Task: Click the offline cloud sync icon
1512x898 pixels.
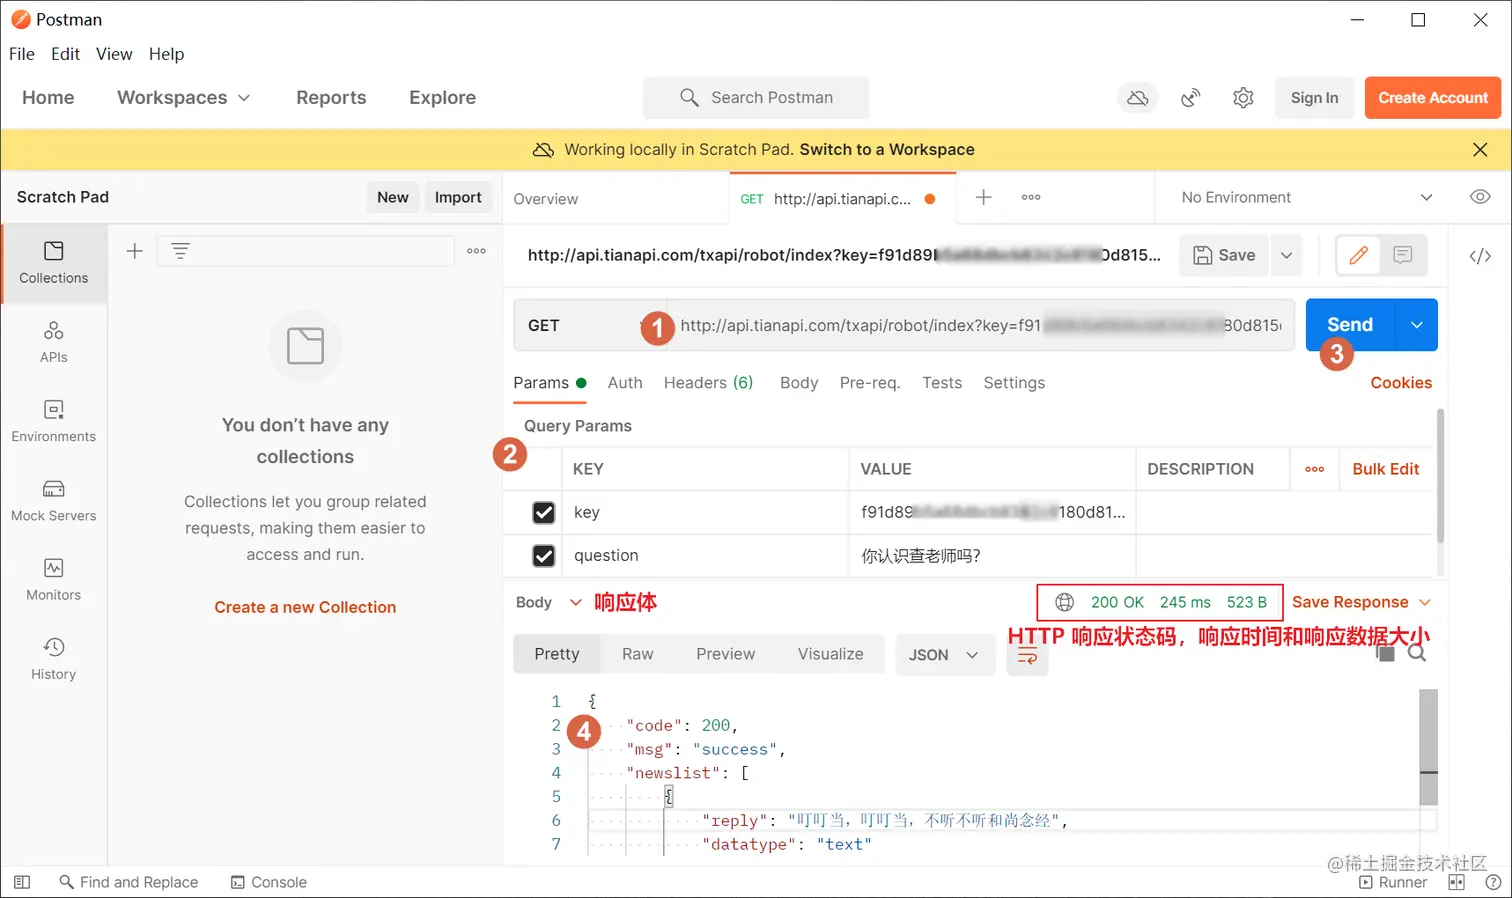Action: (x=1138, y=98)
